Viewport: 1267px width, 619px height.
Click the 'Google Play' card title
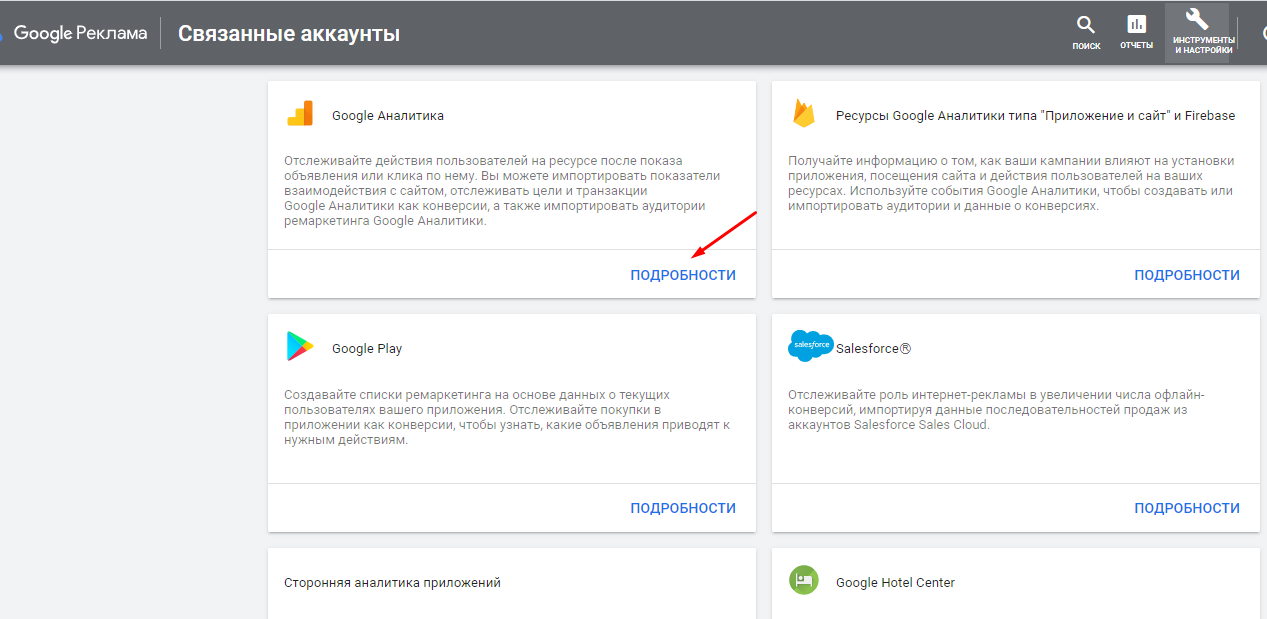[367, 349]
